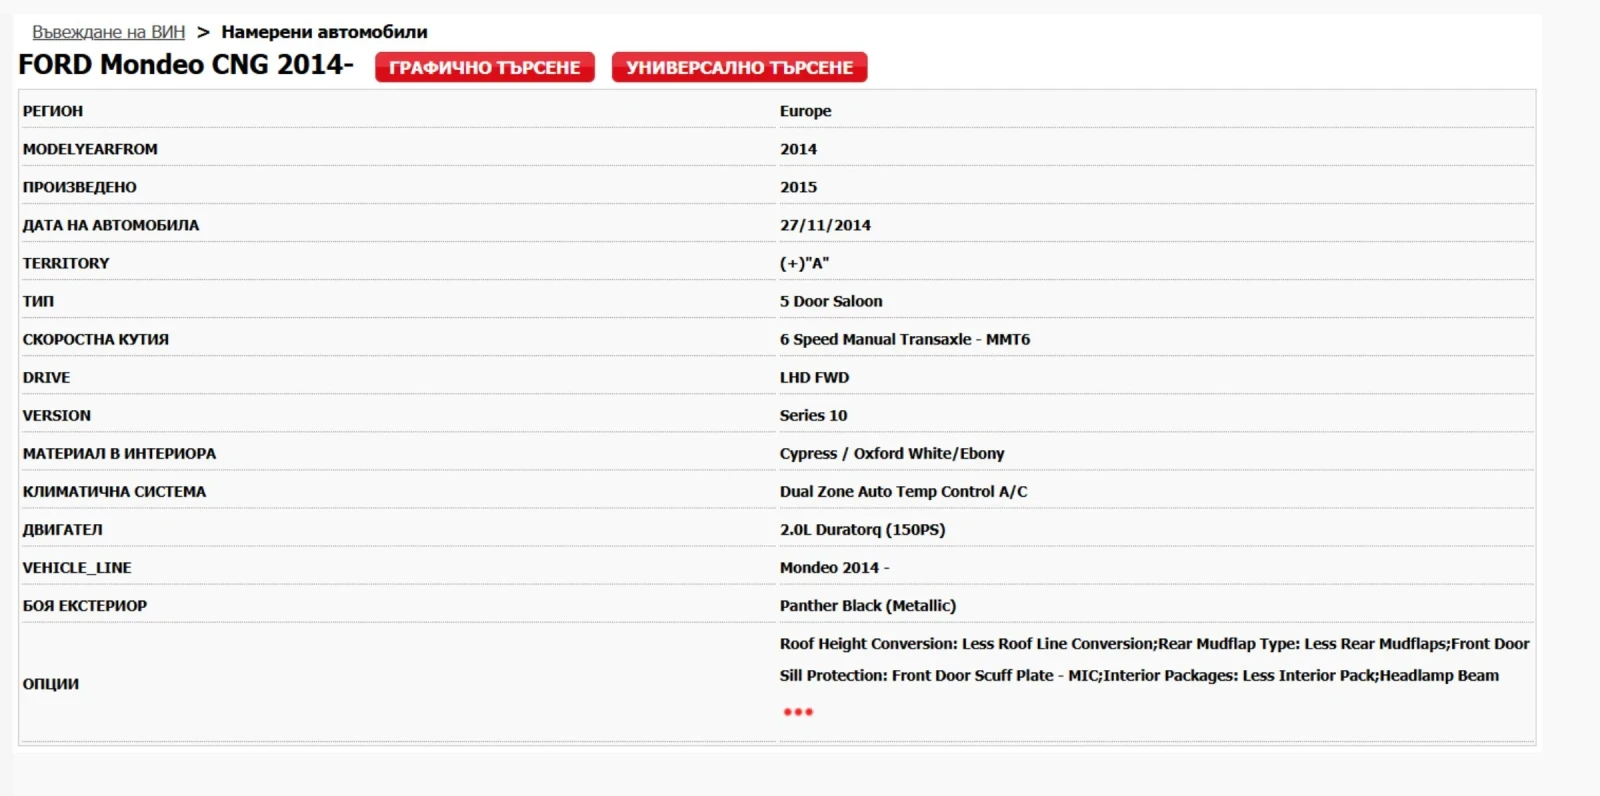Select the MODELYEARFROM row label

coord(90,149)
